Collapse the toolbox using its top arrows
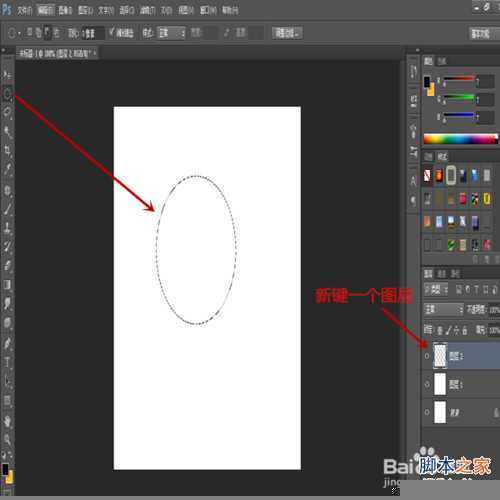This screenshot has height=500, width=500. 3,51
